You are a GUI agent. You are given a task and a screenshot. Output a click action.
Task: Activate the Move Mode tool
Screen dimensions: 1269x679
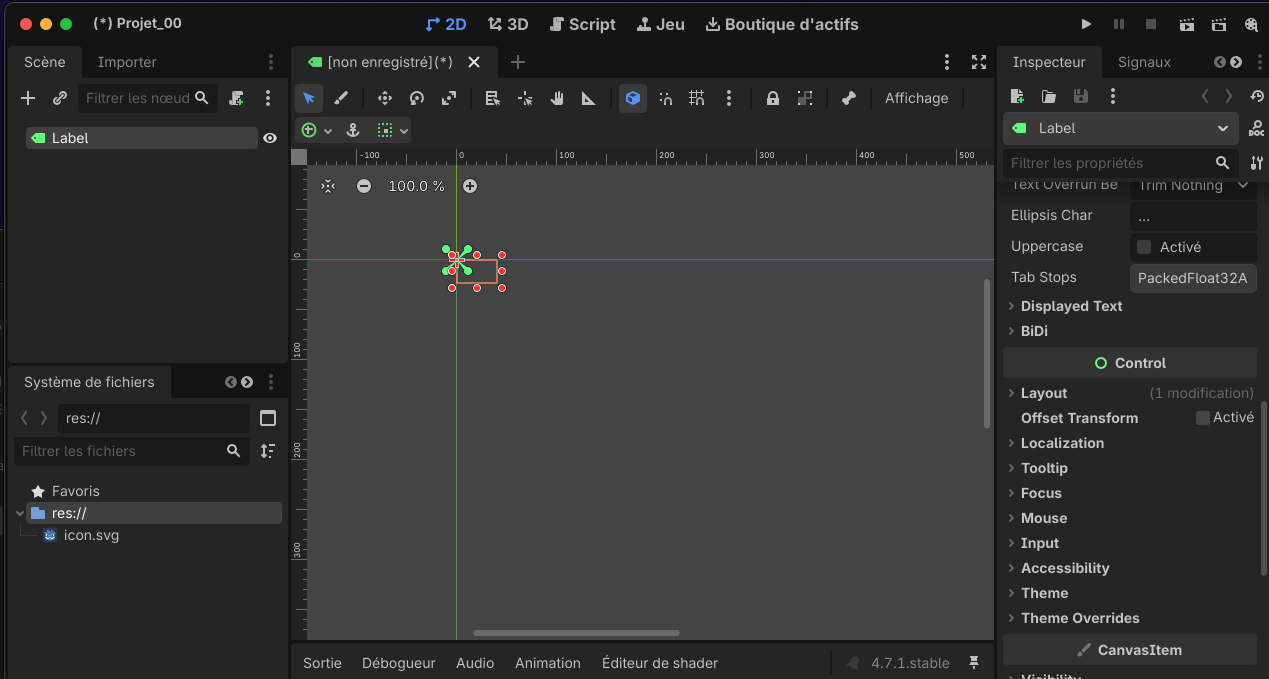[x=384, y=98]
